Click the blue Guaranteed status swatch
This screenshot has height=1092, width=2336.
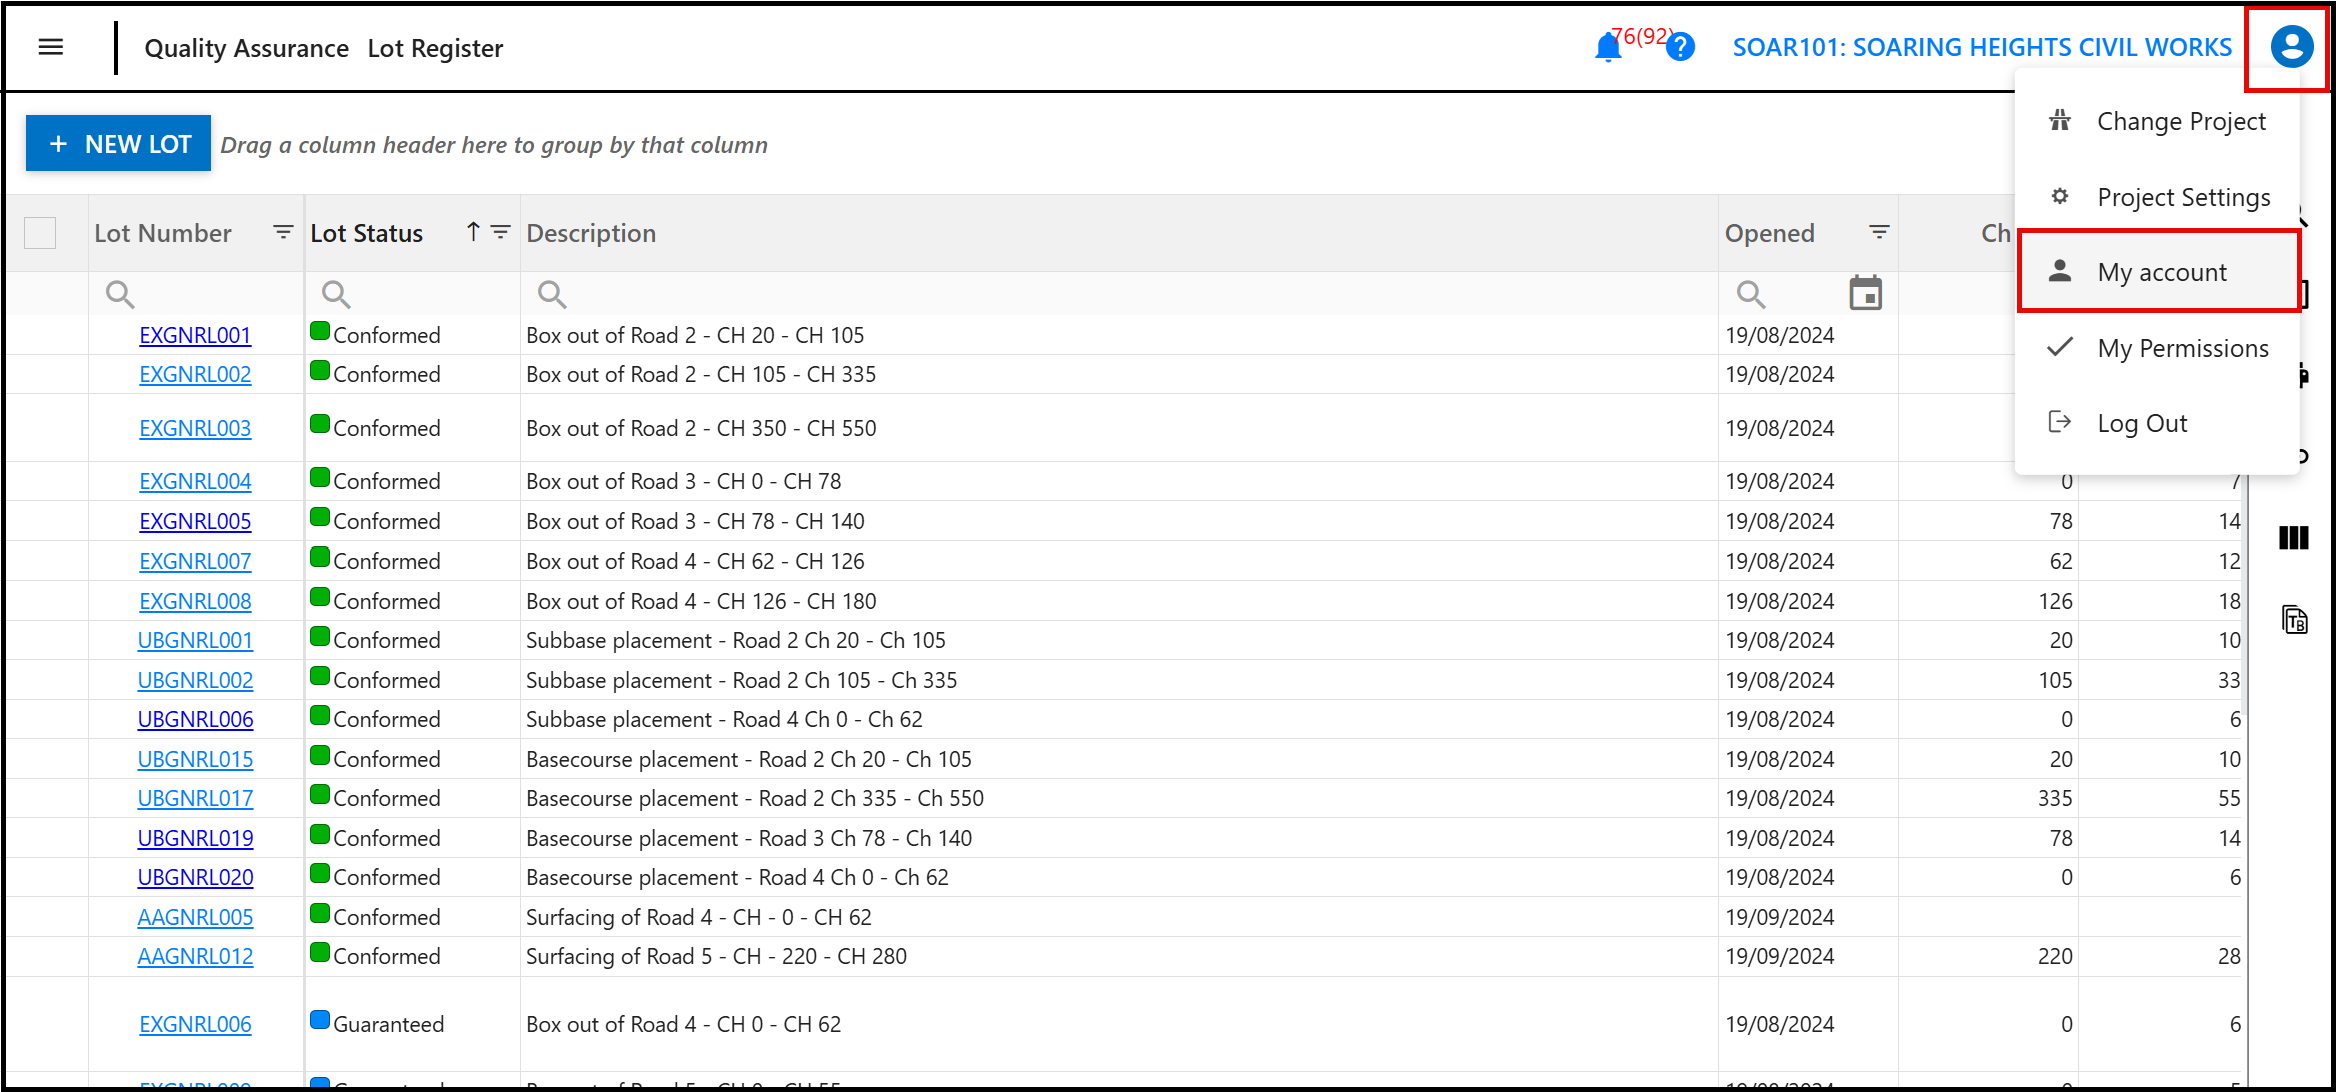click(x=320, y=1020)
